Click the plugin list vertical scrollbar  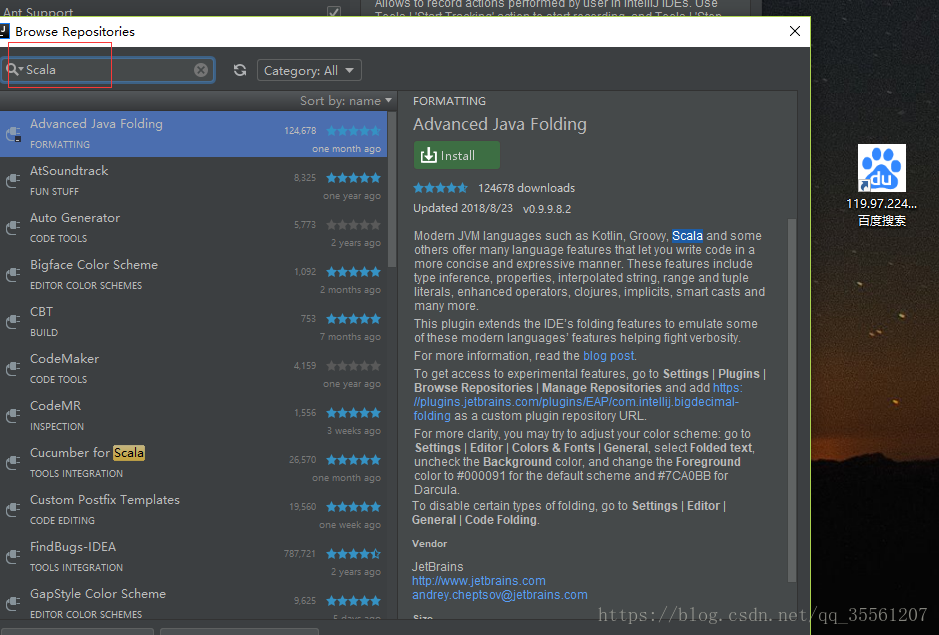tap(392, 190)
